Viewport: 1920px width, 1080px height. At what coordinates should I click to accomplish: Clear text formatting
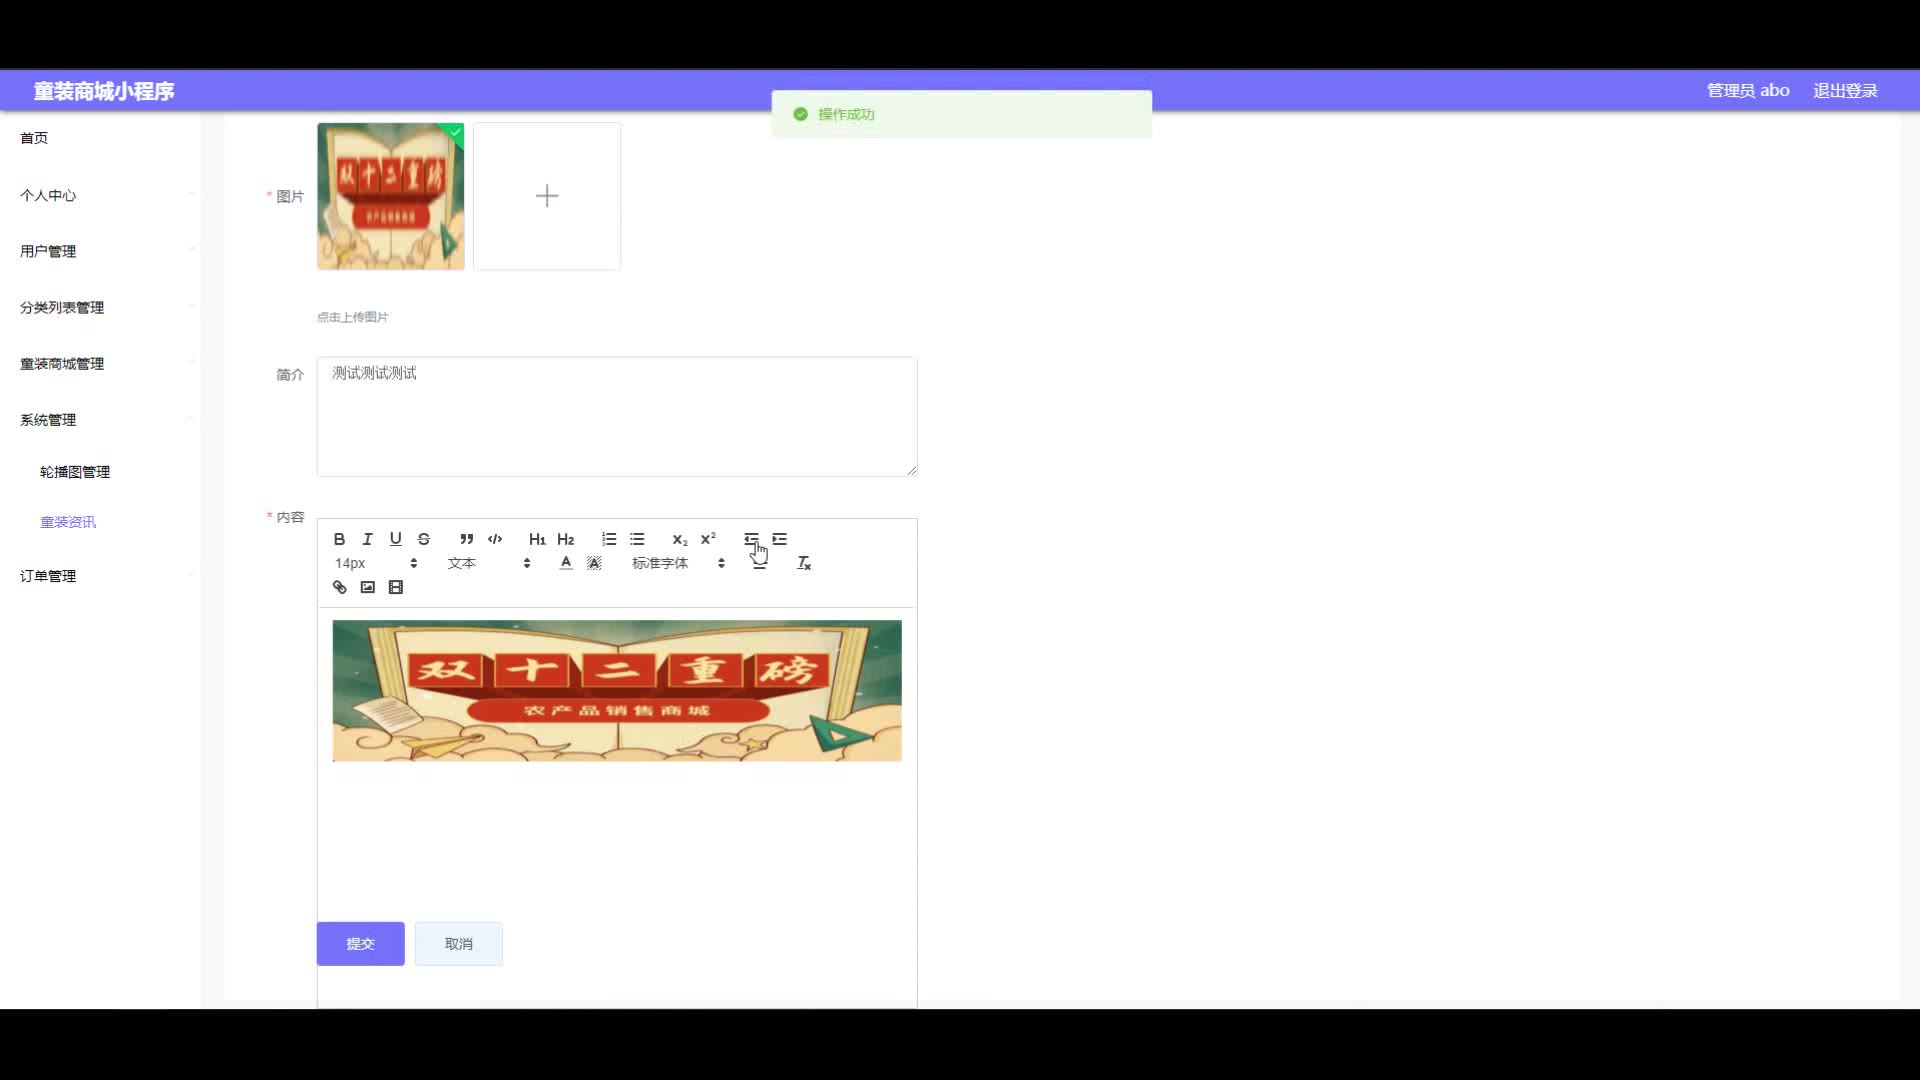(804, 563)
